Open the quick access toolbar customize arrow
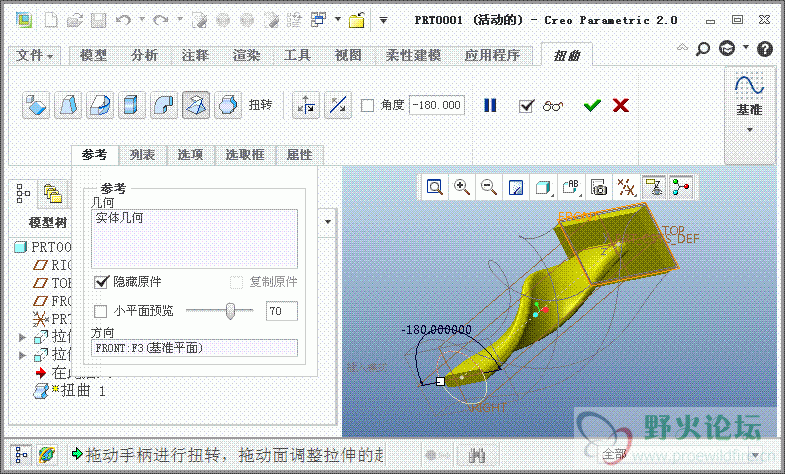785x474 pixels. coord(383,21)
